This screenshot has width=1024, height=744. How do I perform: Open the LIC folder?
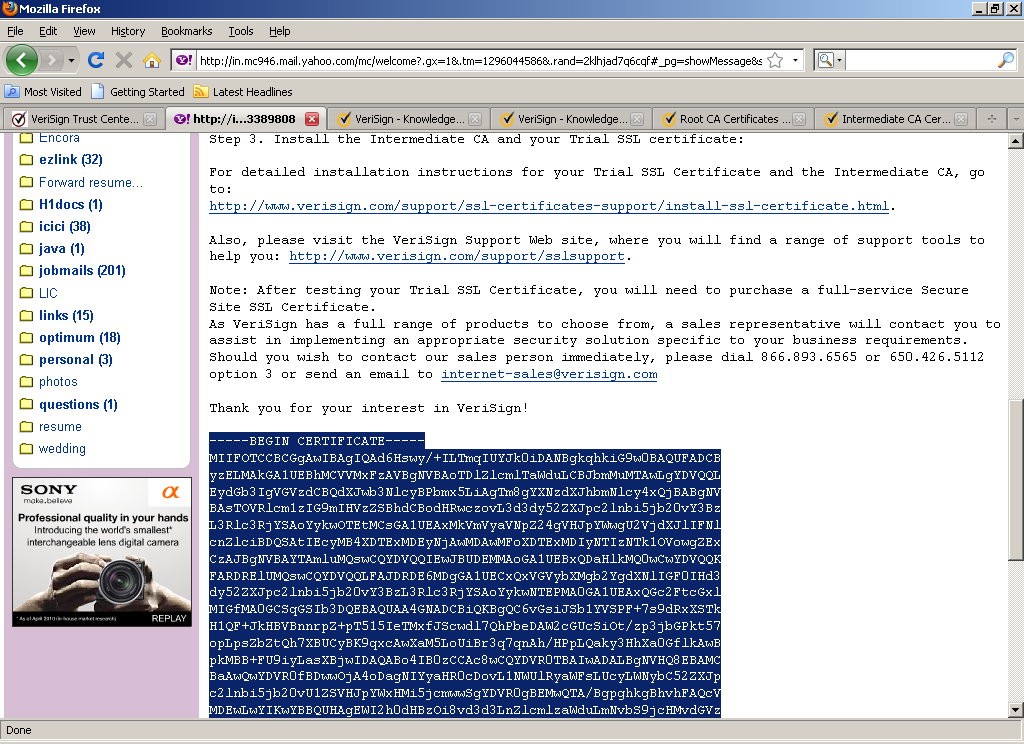48,293
